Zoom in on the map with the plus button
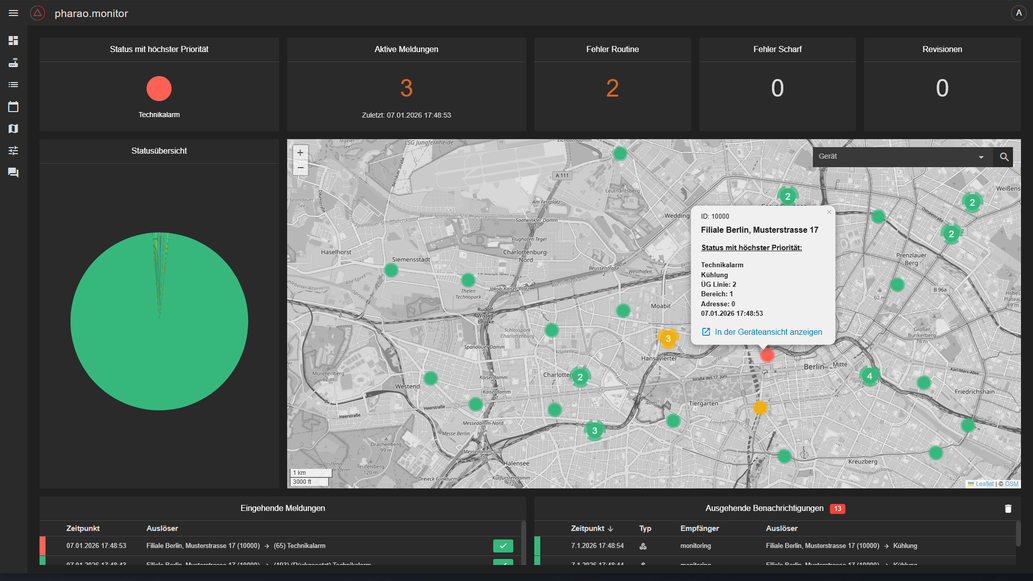Viewport: 1033px width, 581px height. click(x=300, y=153)
